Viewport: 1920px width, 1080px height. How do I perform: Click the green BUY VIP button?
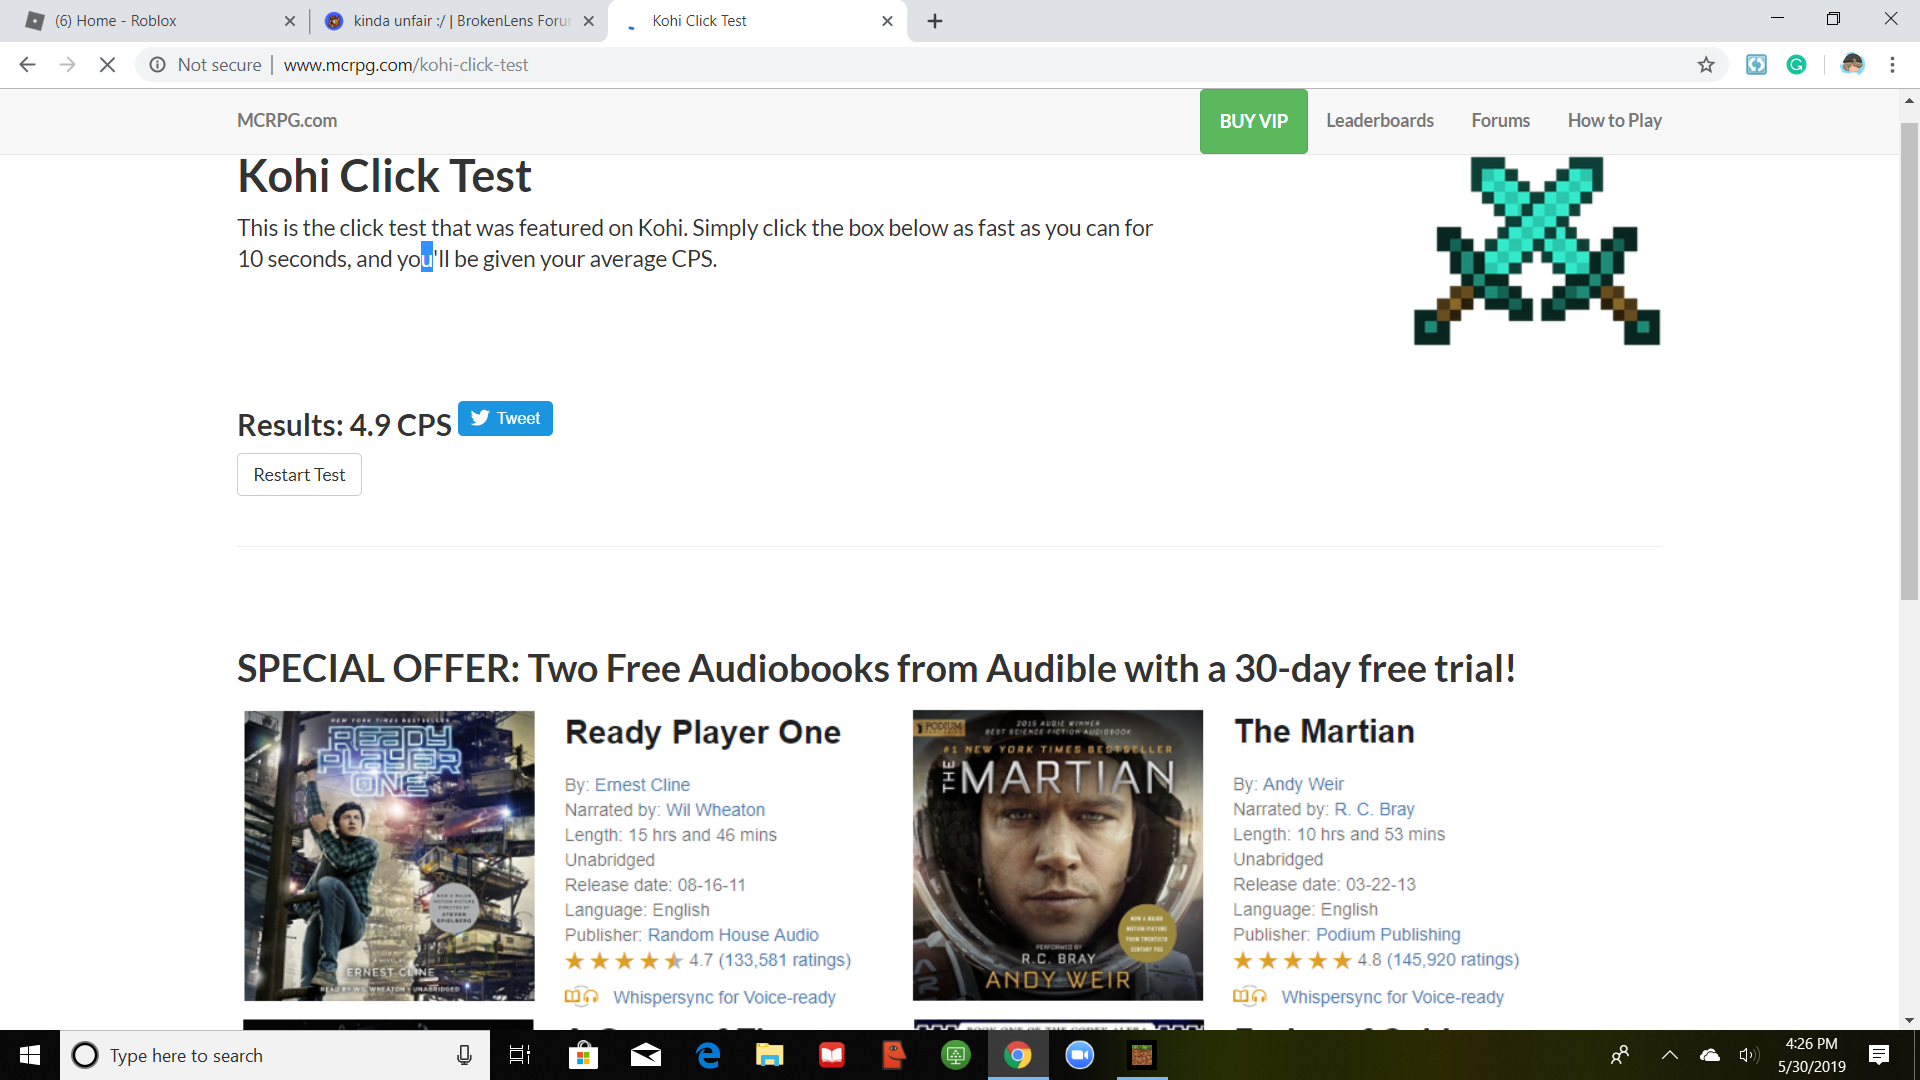point(1253,121)
